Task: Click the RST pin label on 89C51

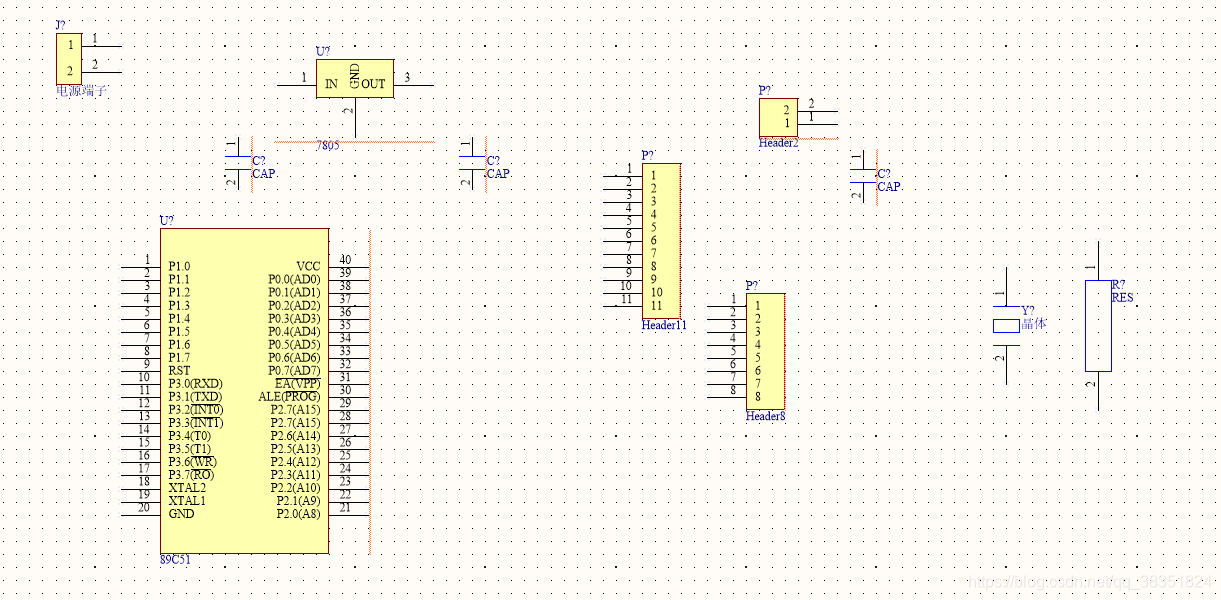Action: [179, 371]
